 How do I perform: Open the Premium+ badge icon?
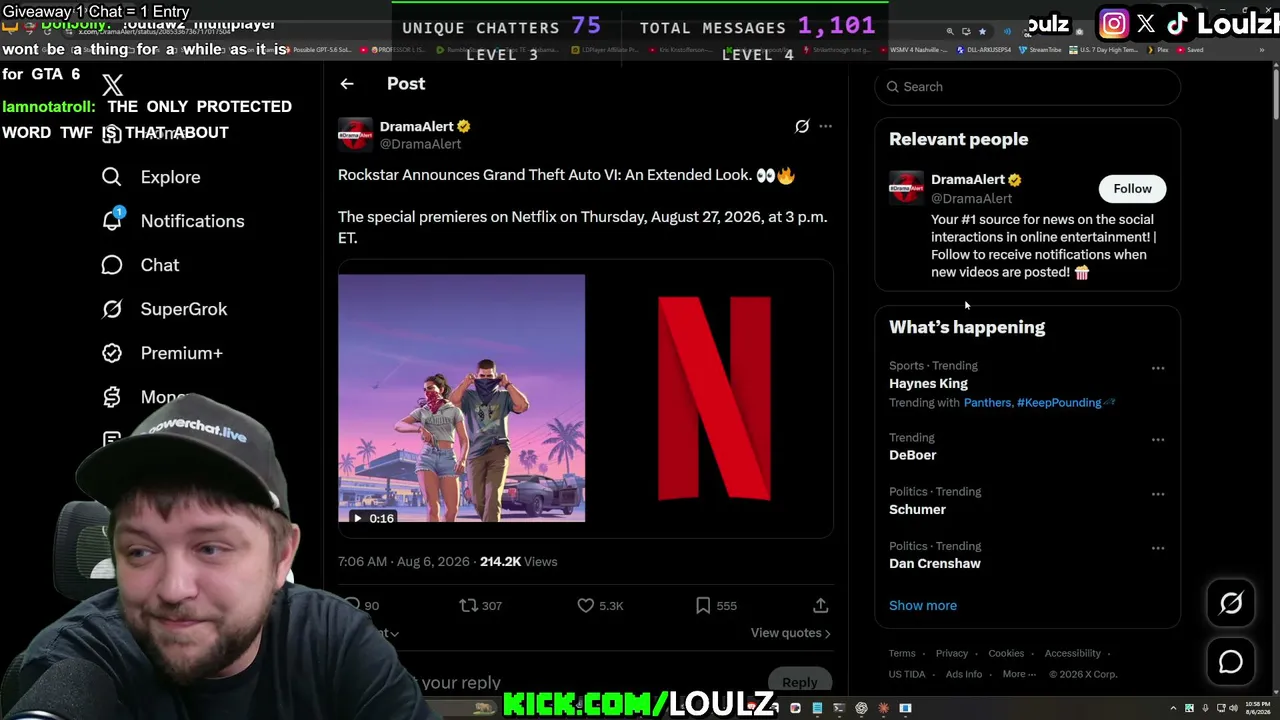(112, 353)
